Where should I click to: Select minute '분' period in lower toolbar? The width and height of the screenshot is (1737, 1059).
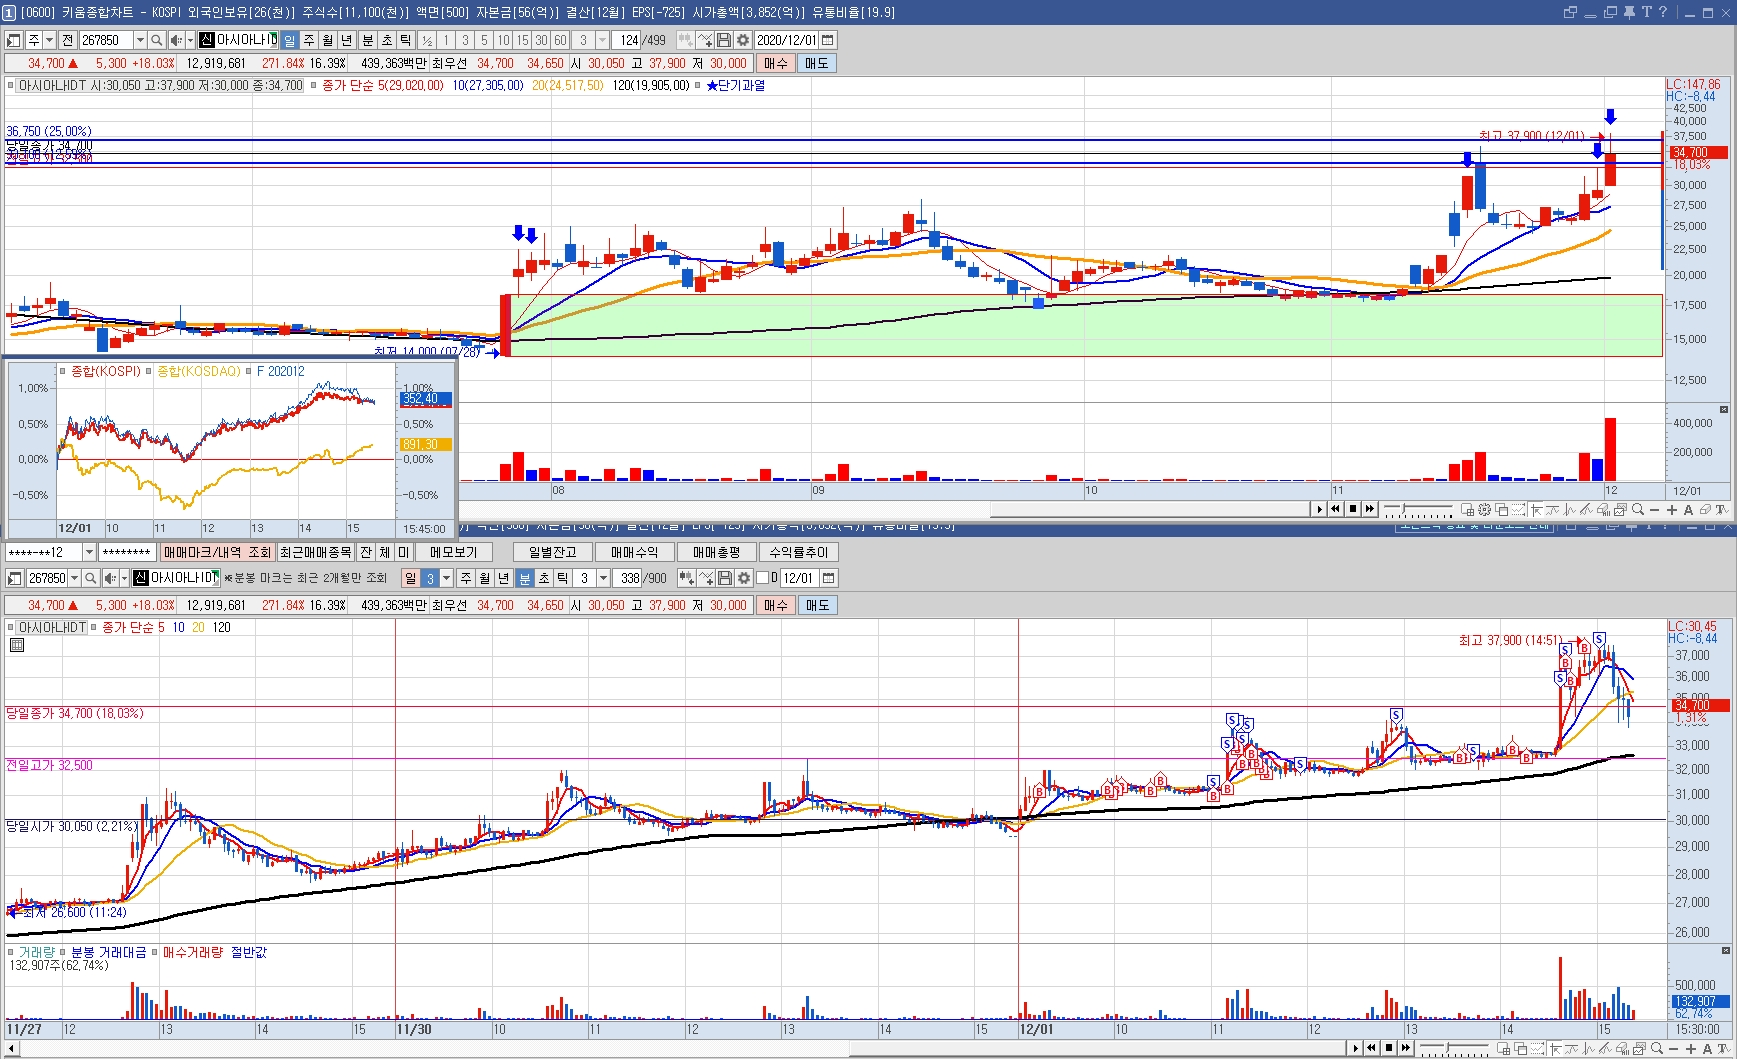point(524,578)
